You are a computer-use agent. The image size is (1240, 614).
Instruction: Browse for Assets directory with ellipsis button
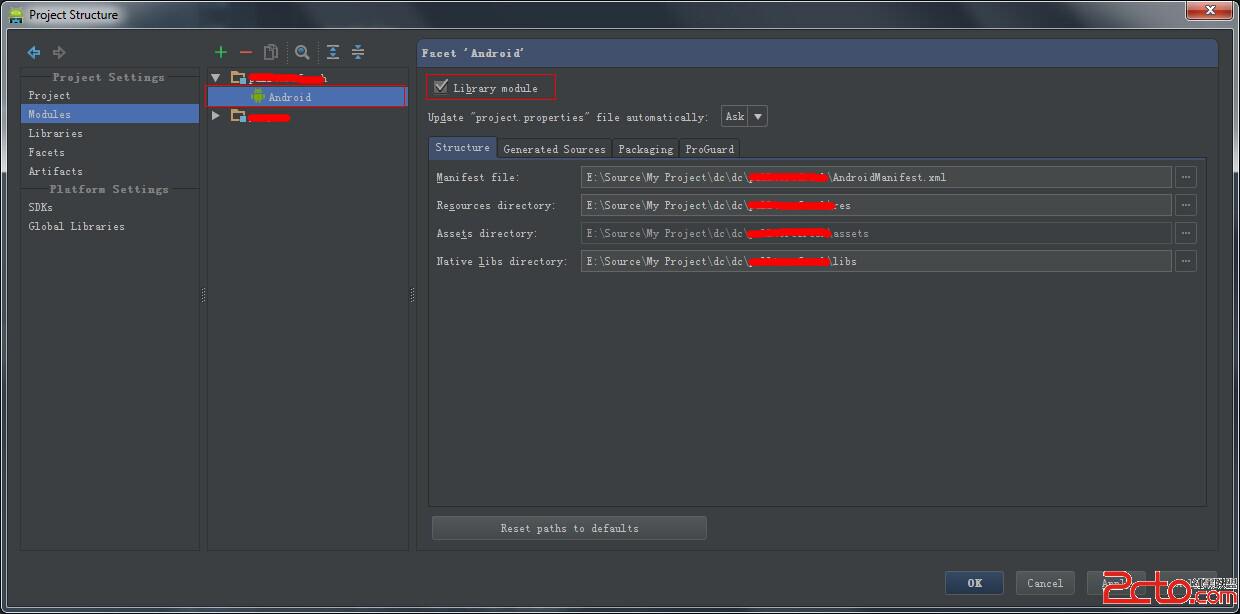[x=1186, y=233]
